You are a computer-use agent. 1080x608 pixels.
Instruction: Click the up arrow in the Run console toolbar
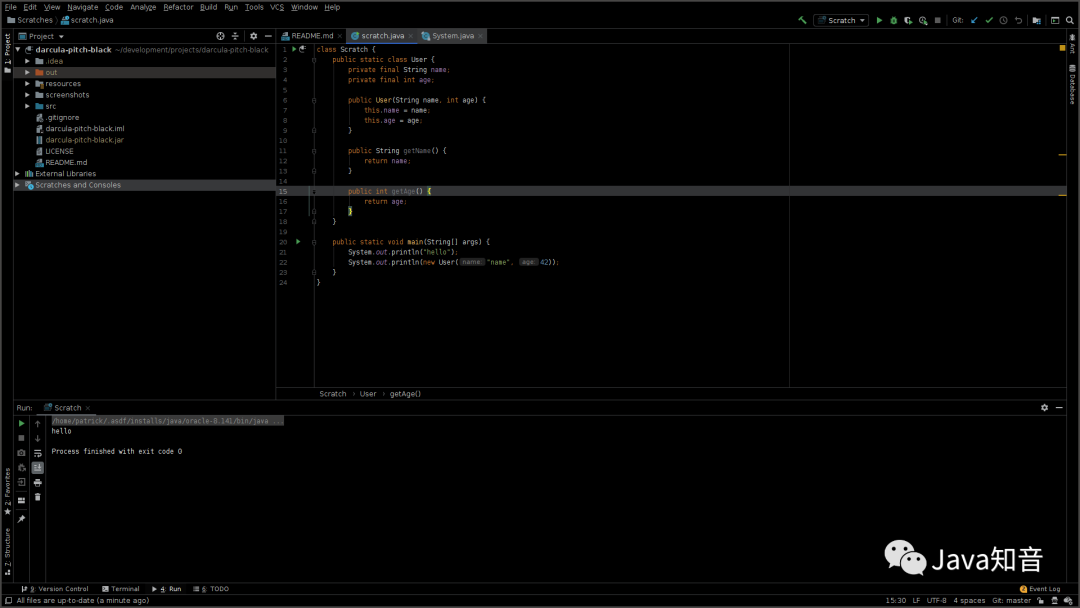click(38, 423)
